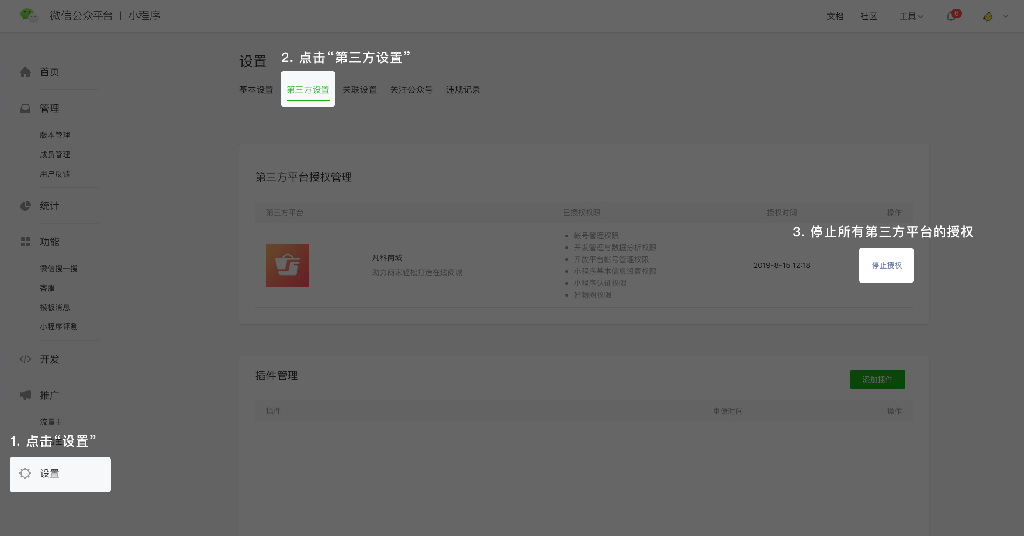Expand the 工具 dropdown in top bar
The width and height of the screenshot is (1024, 536).
910,17
